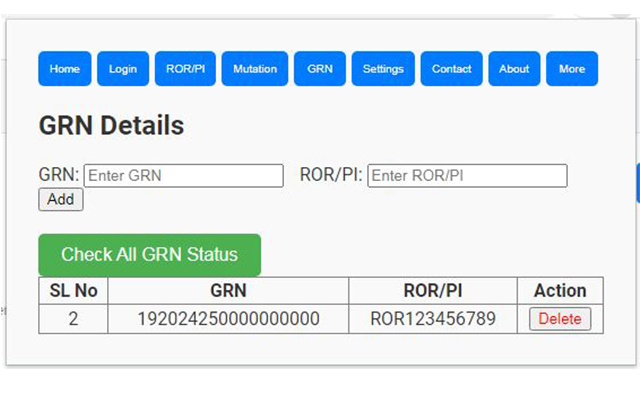Click the Add button

pyautogui.click(x=61, y=199)
